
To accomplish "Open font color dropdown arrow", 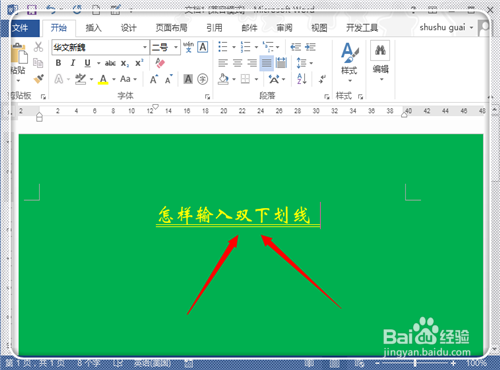I will point(114,79).
